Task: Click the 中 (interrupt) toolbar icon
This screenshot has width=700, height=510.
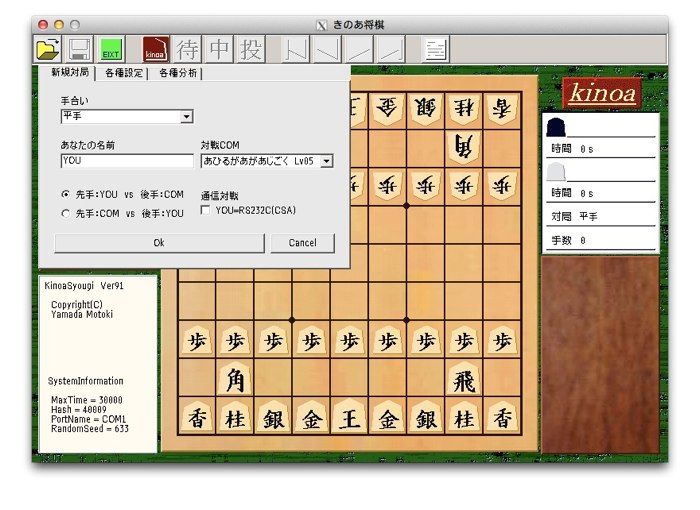Action: click(x=219, y=49)
